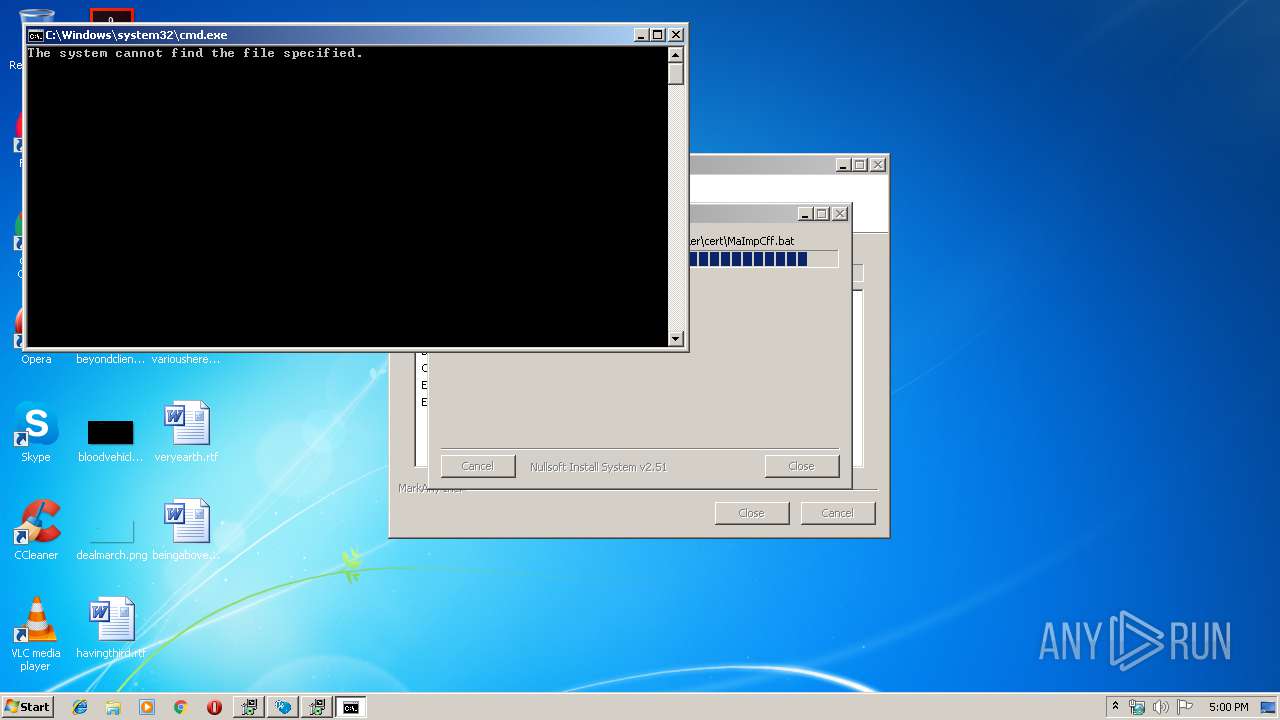This screenshot has width=1280, height=720.
Task: Click cmd window scrollbar up arrow
Action: point(676,54)
